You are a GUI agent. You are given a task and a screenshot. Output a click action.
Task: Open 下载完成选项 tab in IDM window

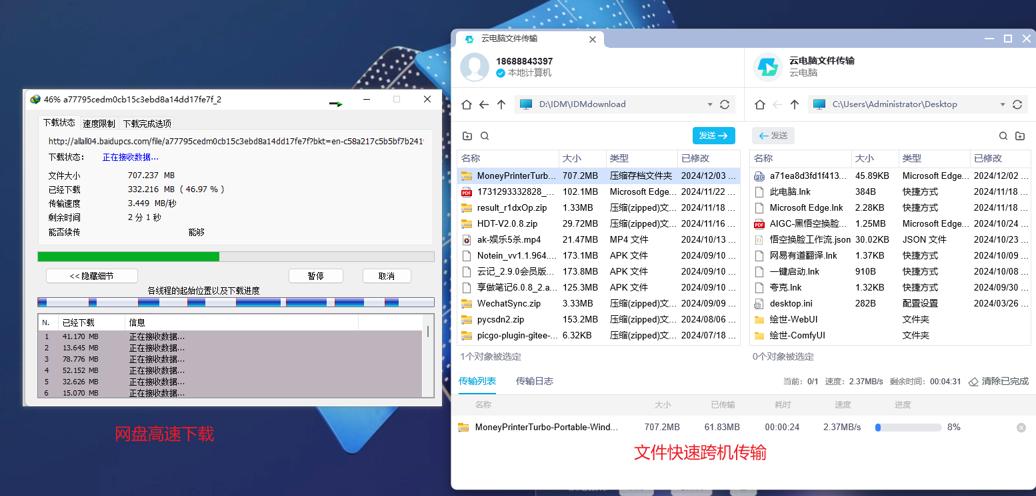147,124
